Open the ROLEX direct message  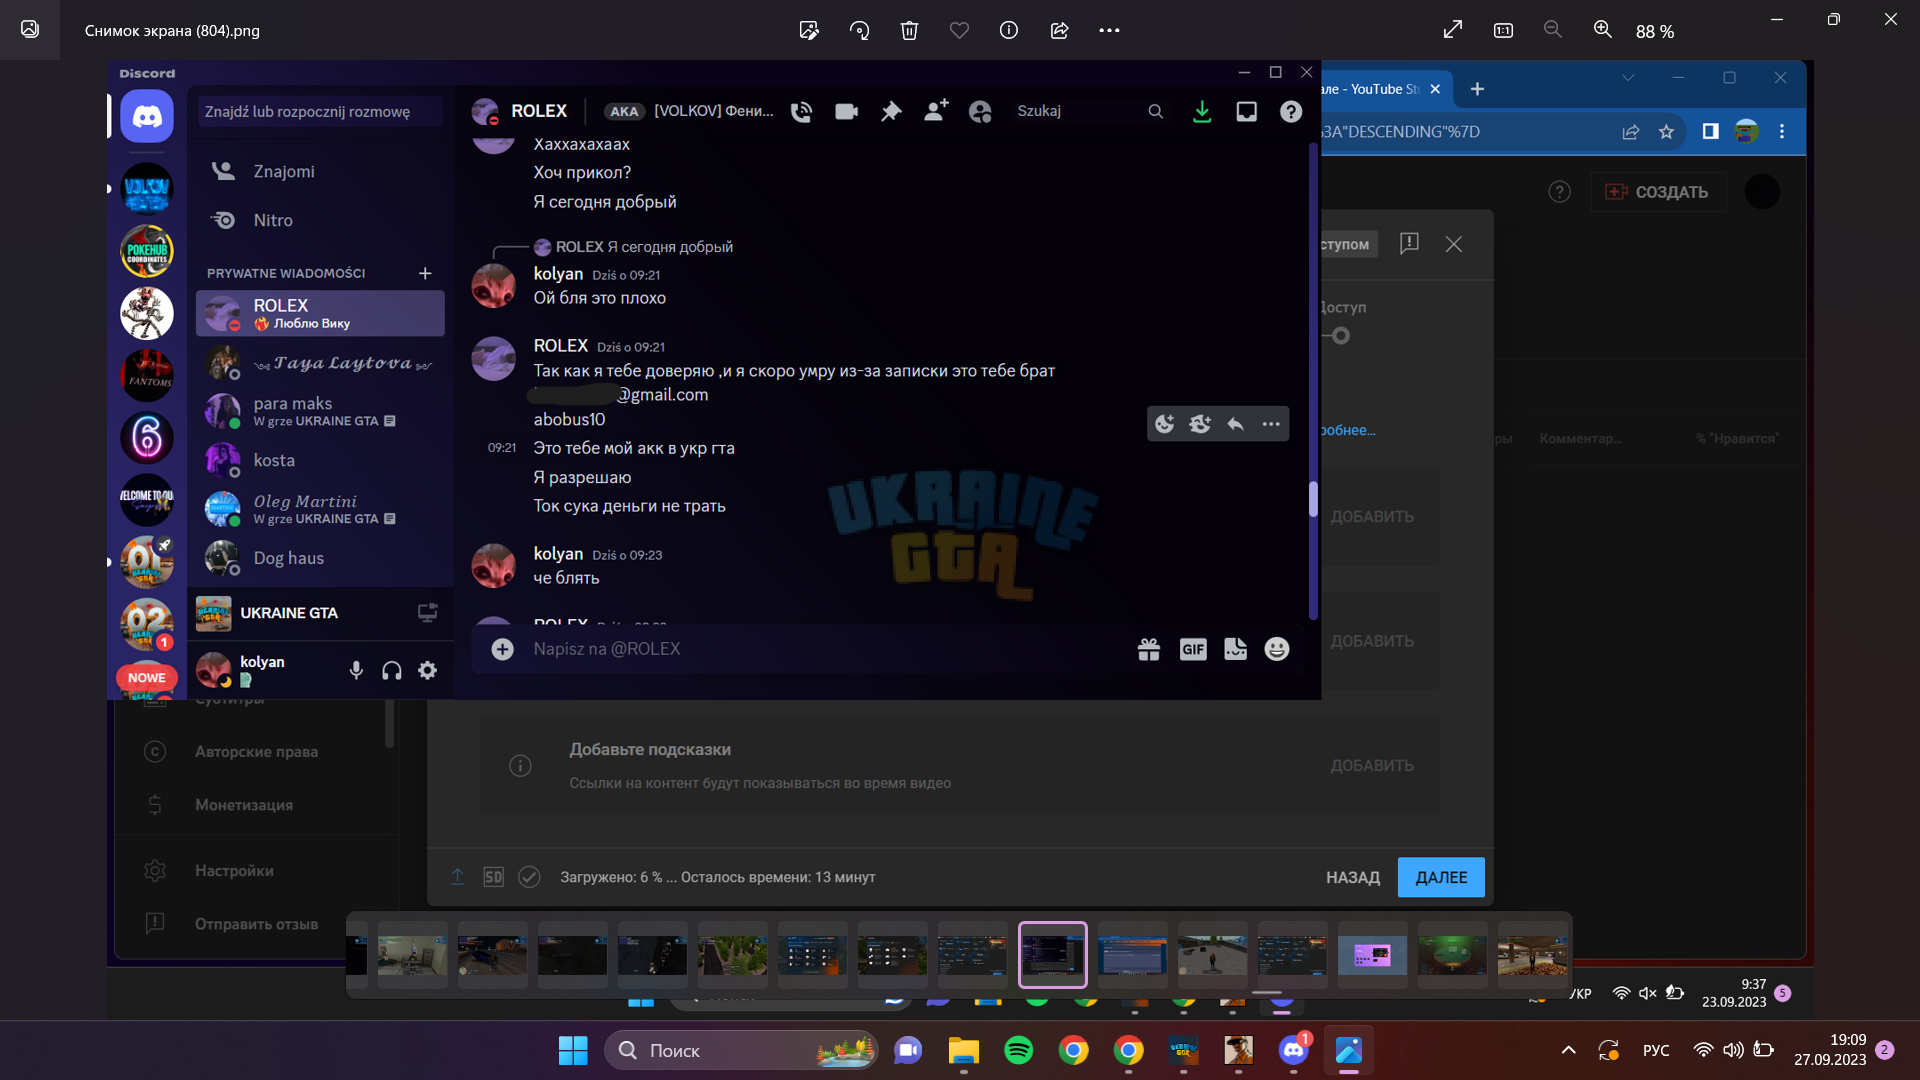click(x=320, y=313)
